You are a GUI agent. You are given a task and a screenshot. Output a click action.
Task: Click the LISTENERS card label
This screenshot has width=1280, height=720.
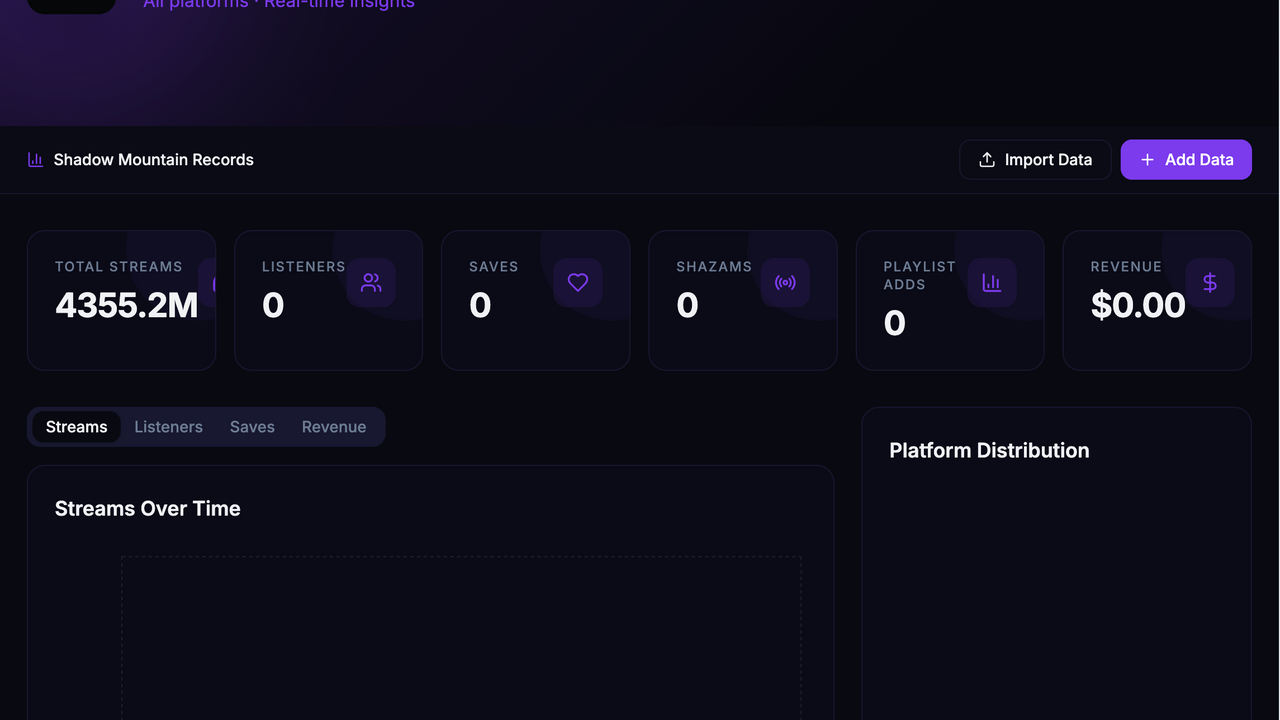point(304,267)
